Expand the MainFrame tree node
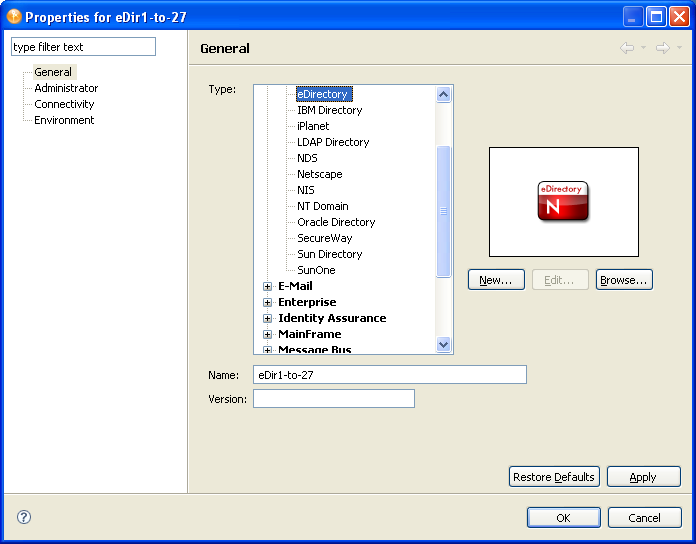 click(267, 334)
